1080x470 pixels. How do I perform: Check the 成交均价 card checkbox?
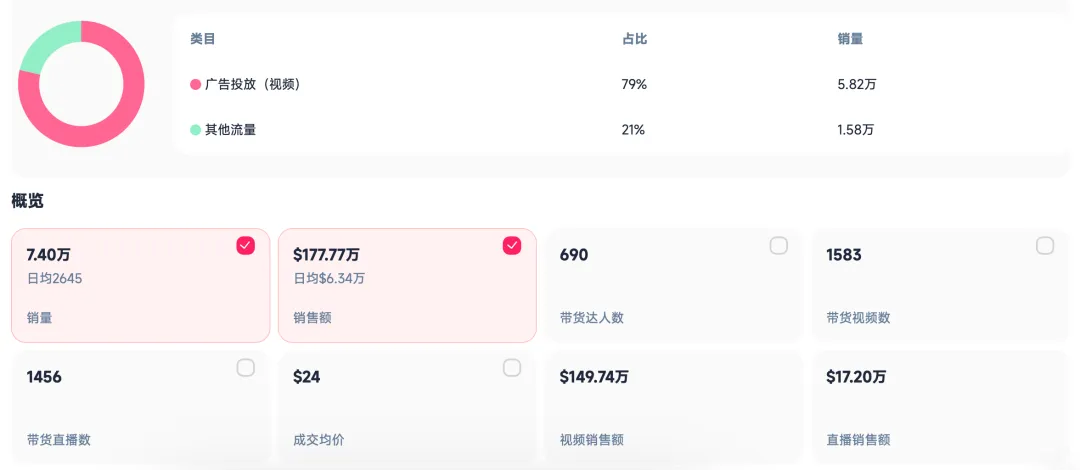pyautogui.click(x=512, y=368)
